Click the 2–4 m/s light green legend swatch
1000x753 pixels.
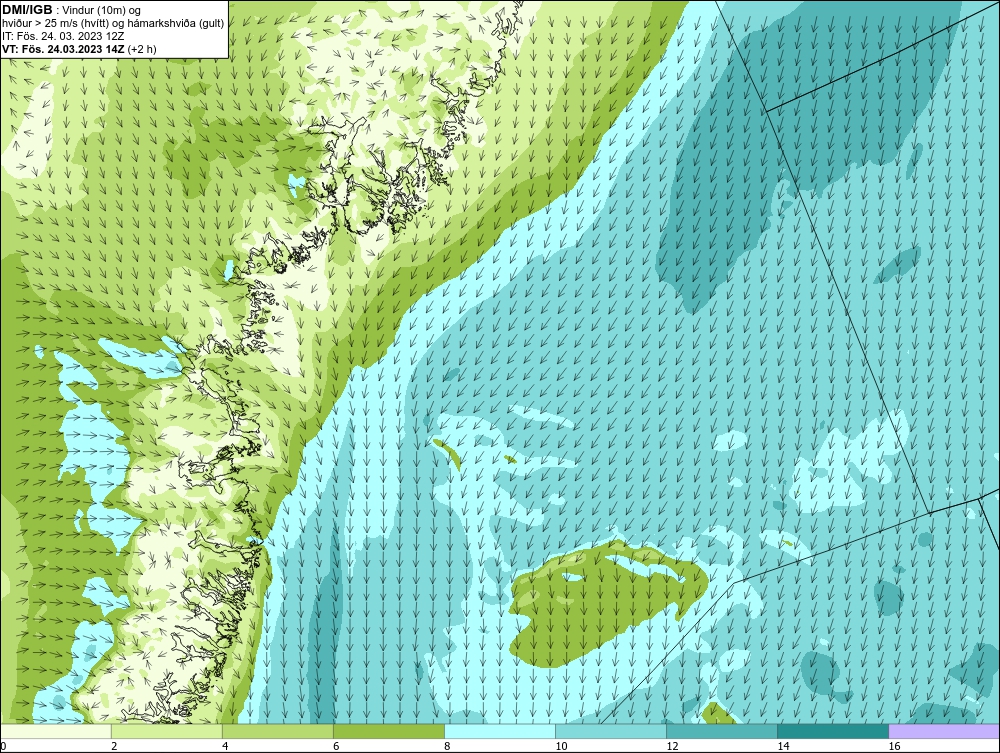[x=167, y=731]
